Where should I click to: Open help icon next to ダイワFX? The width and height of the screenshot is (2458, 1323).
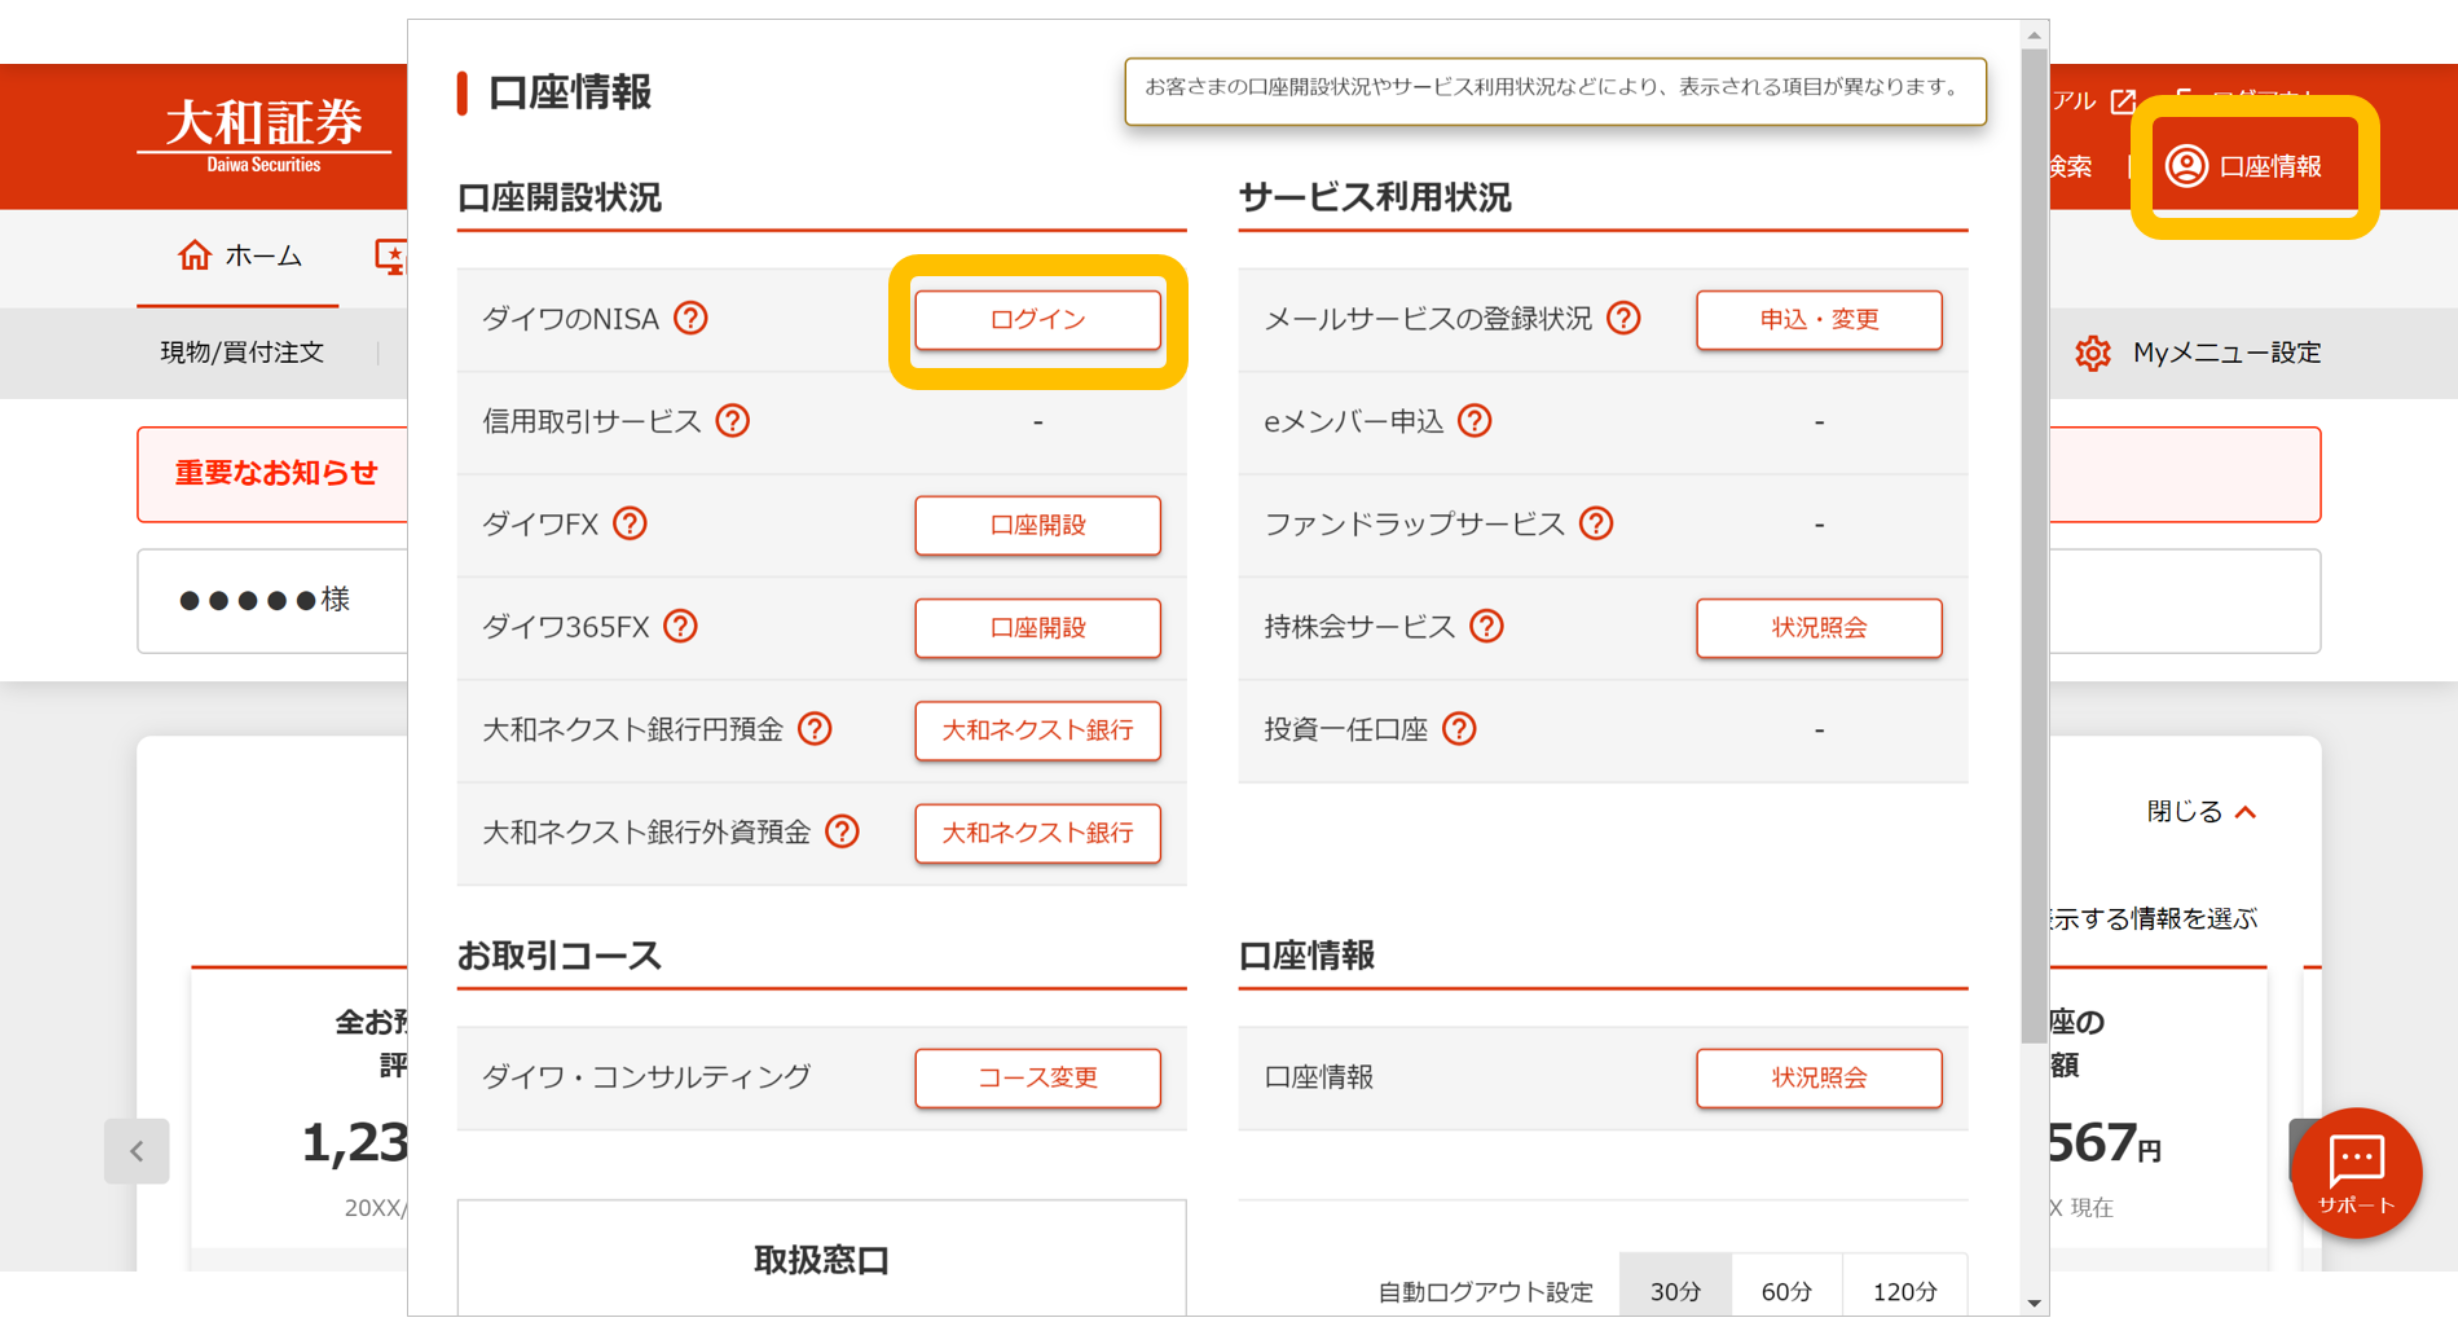[630, 524]
